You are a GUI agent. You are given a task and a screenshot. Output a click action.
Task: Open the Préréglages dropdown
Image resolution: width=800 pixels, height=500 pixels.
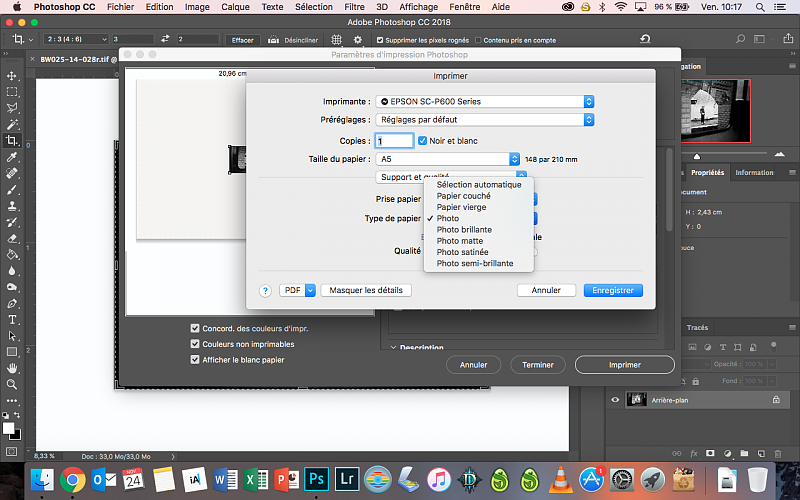point(485,120)
